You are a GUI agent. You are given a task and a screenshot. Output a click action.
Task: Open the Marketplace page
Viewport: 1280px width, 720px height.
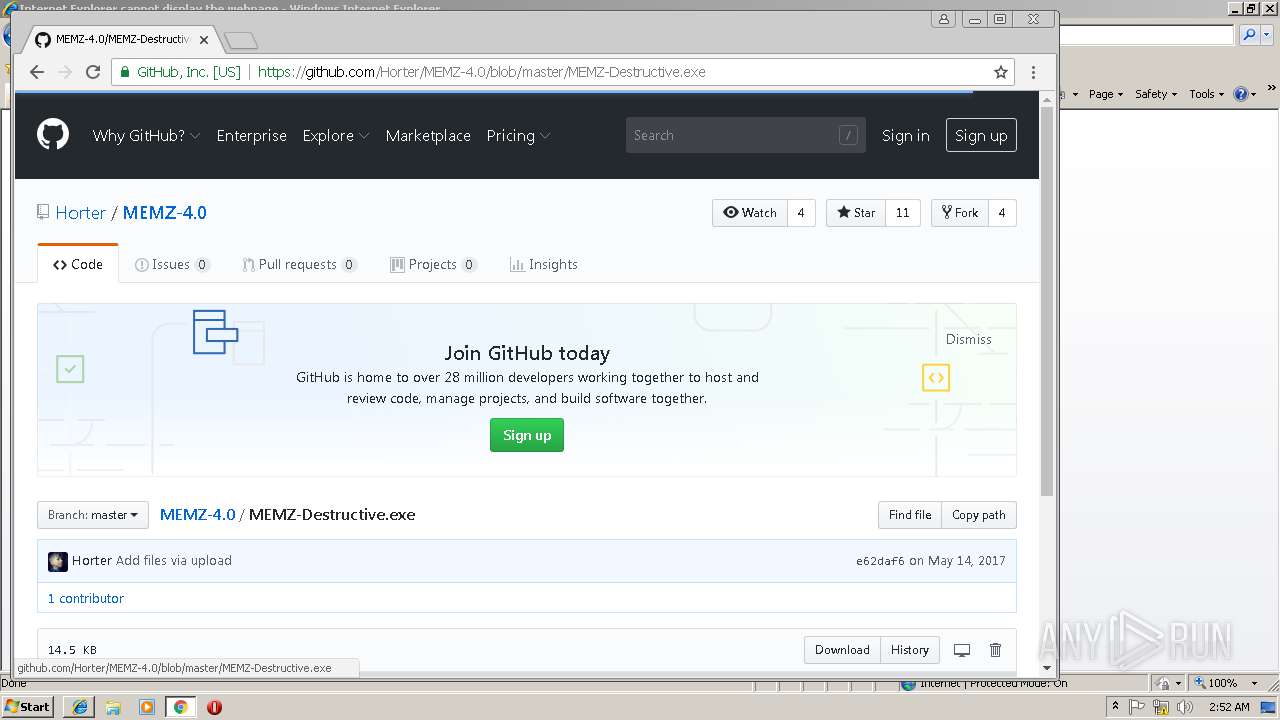pos(428,136)
